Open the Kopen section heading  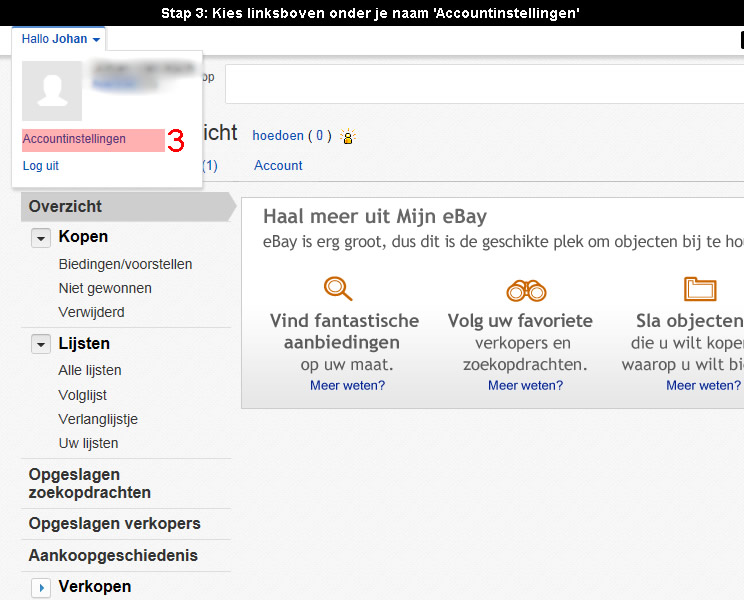point(83,237)
